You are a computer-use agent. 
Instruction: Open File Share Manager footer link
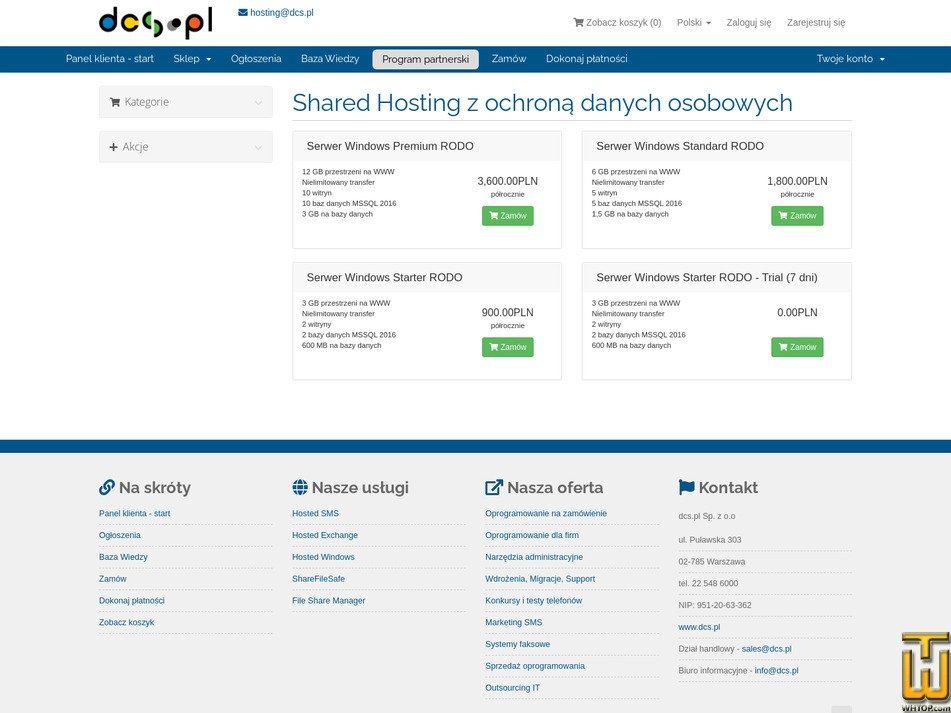click(x=329, y=601)
